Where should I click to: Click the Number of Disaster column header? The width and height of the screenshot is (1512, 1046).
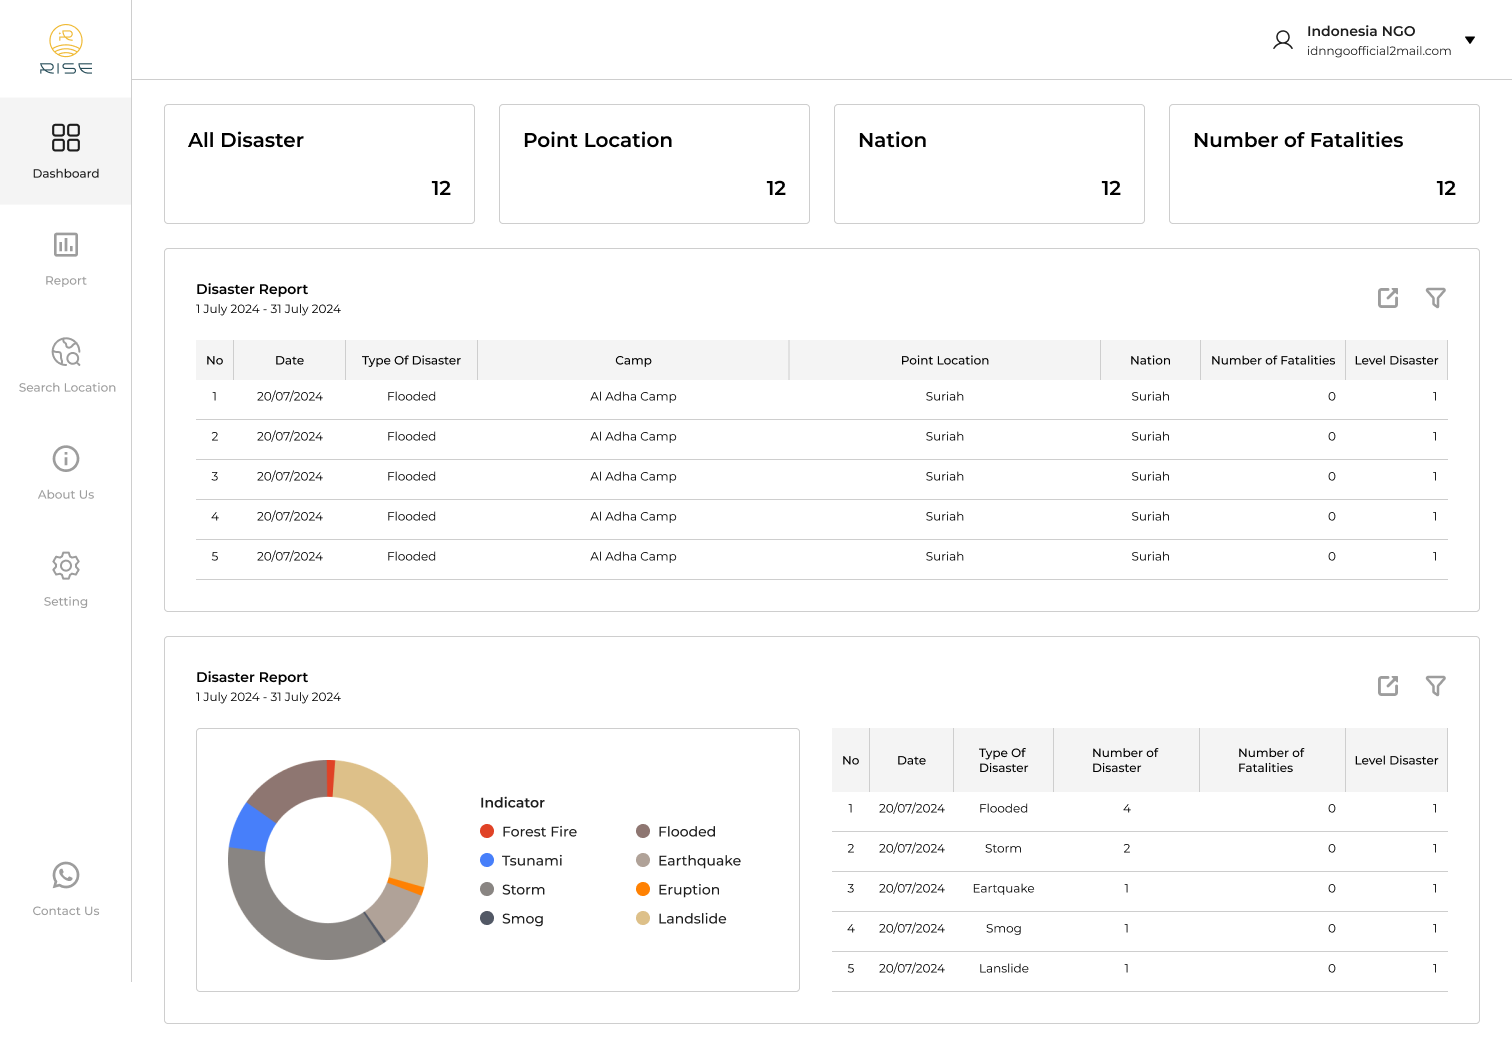click(x=1126, y=760)
